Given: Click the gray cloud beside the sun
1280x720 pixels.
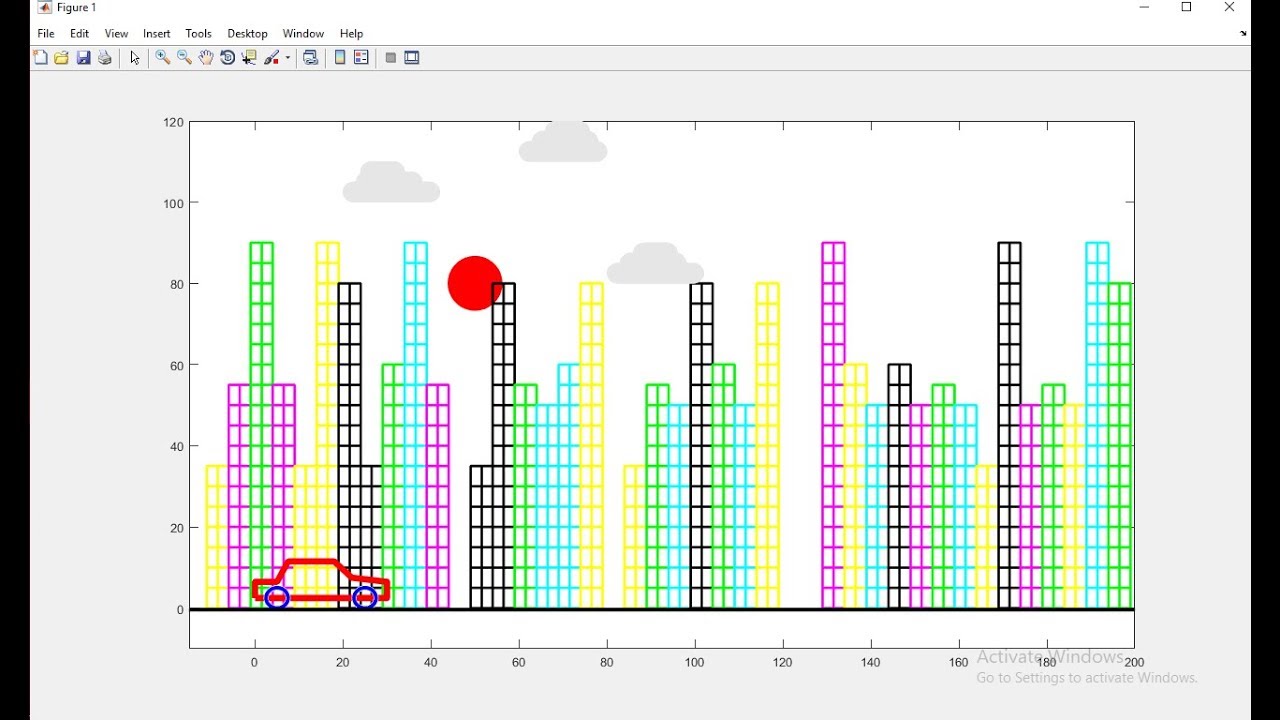Looking at the screenshot, I should click(655, 264).
